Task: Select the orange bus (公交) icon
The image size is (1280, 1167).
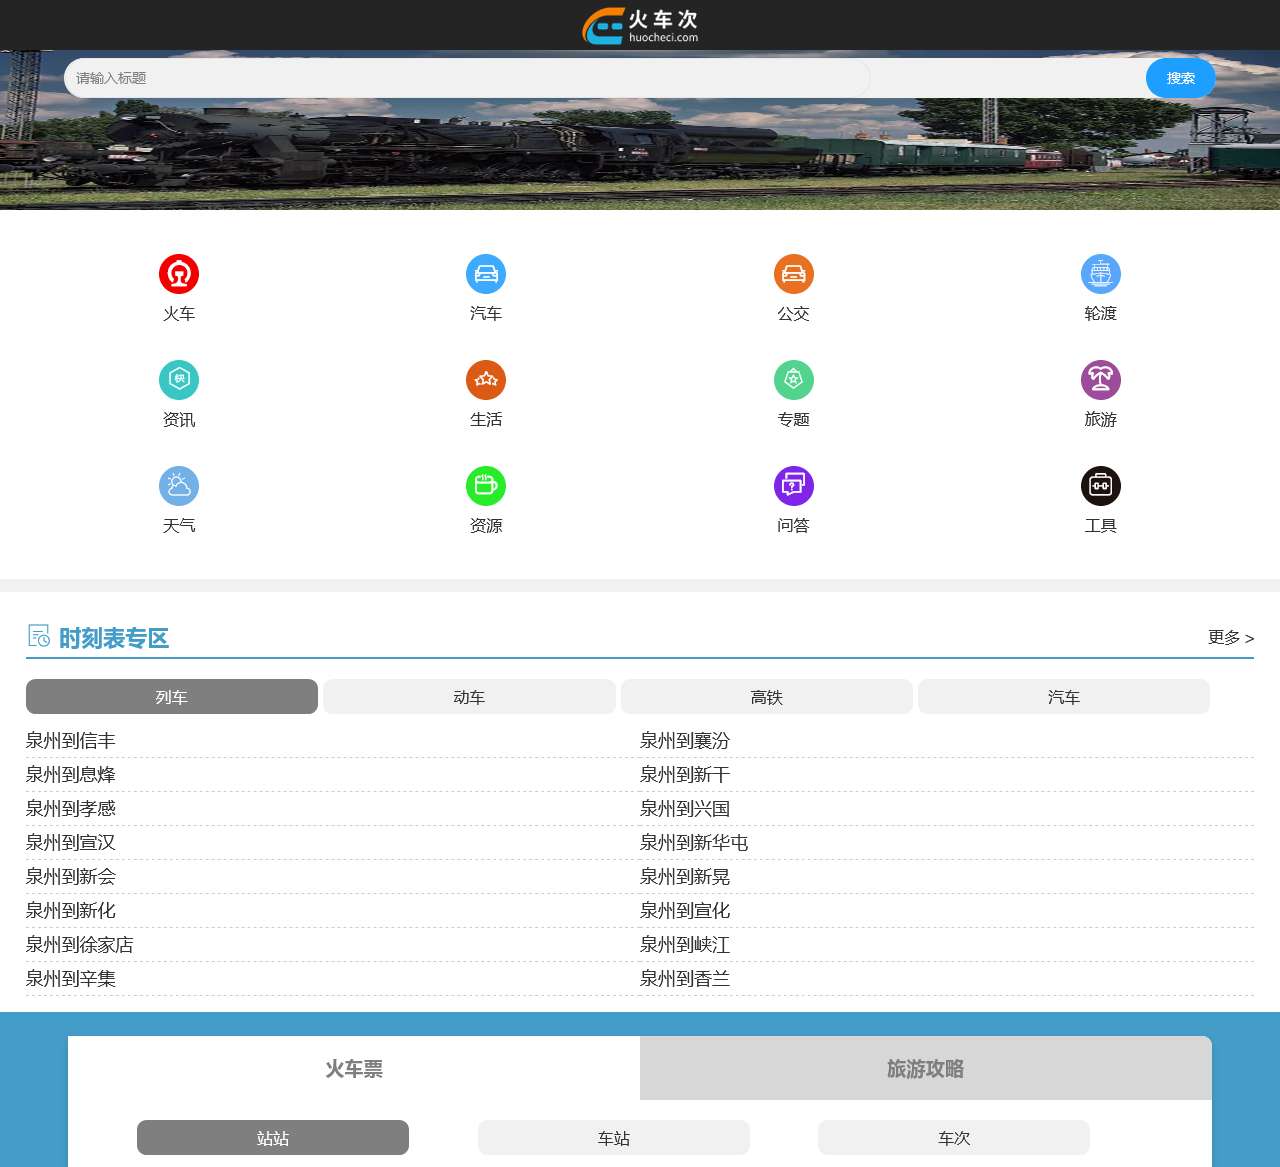Action: point(793,274)
